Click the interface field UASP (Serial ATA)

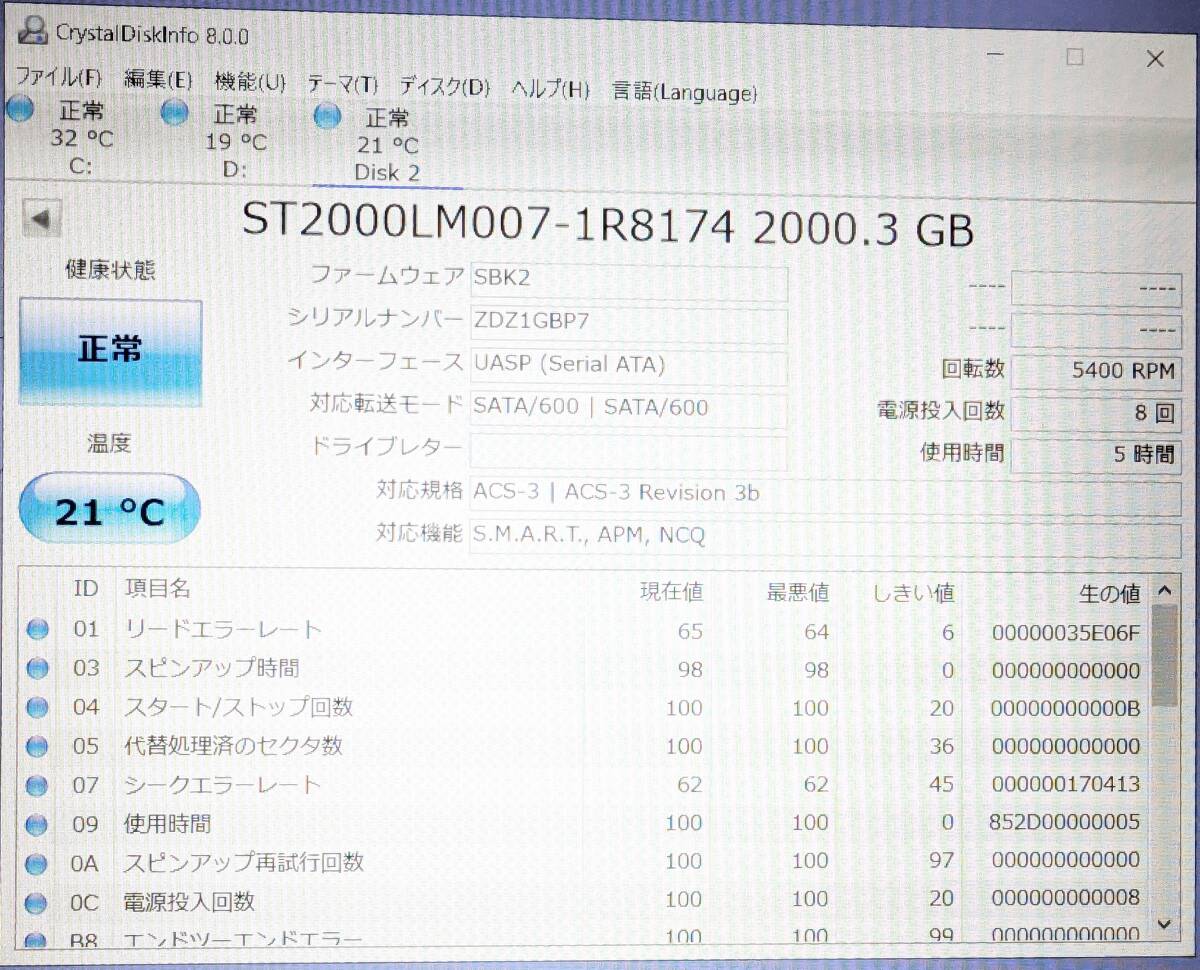pos(628,365)
